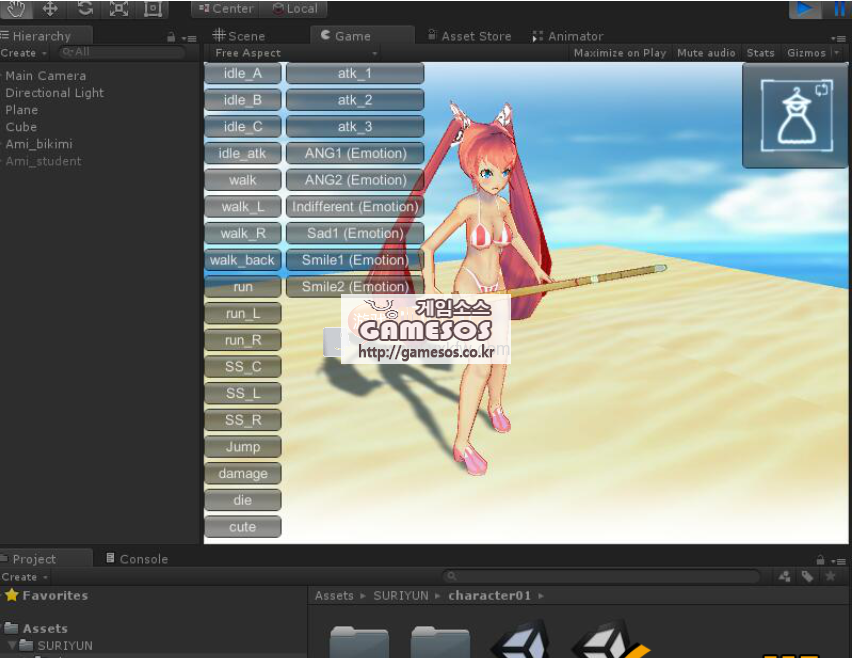Image resolution: width=852 pixels, height=658 pixels.
Task: Click the atk_3 animation button
Action: point(355,127)
